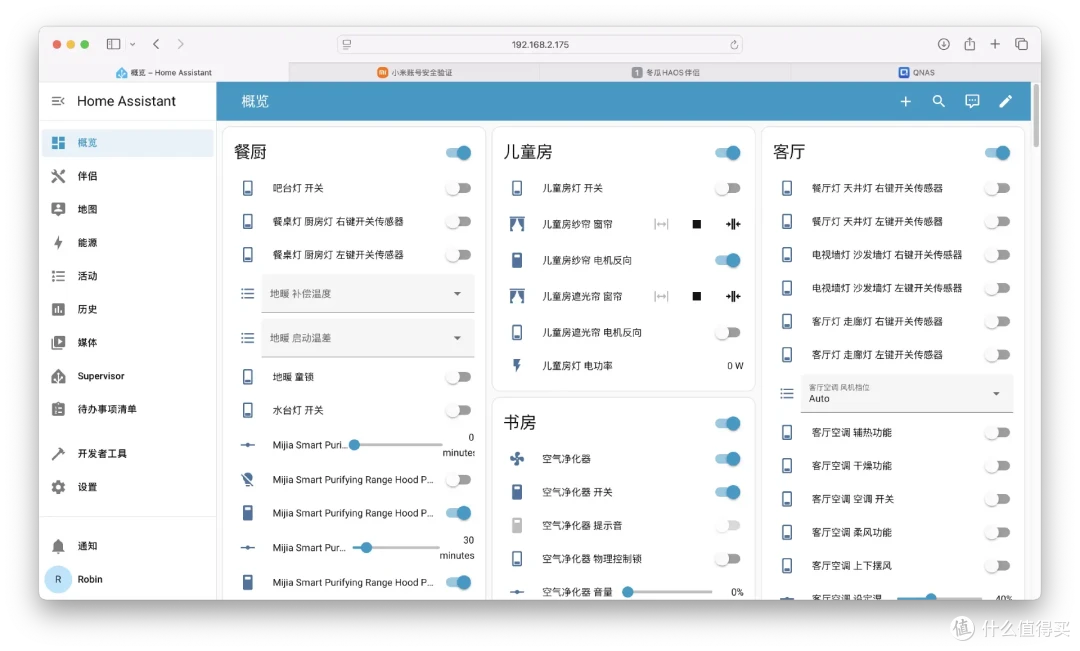This screenshot has height=651, width=1080.
Task: Open 客厅空调 风机档位 Auto dropdown
Action: pyautogui.click(x=906, y=393)
